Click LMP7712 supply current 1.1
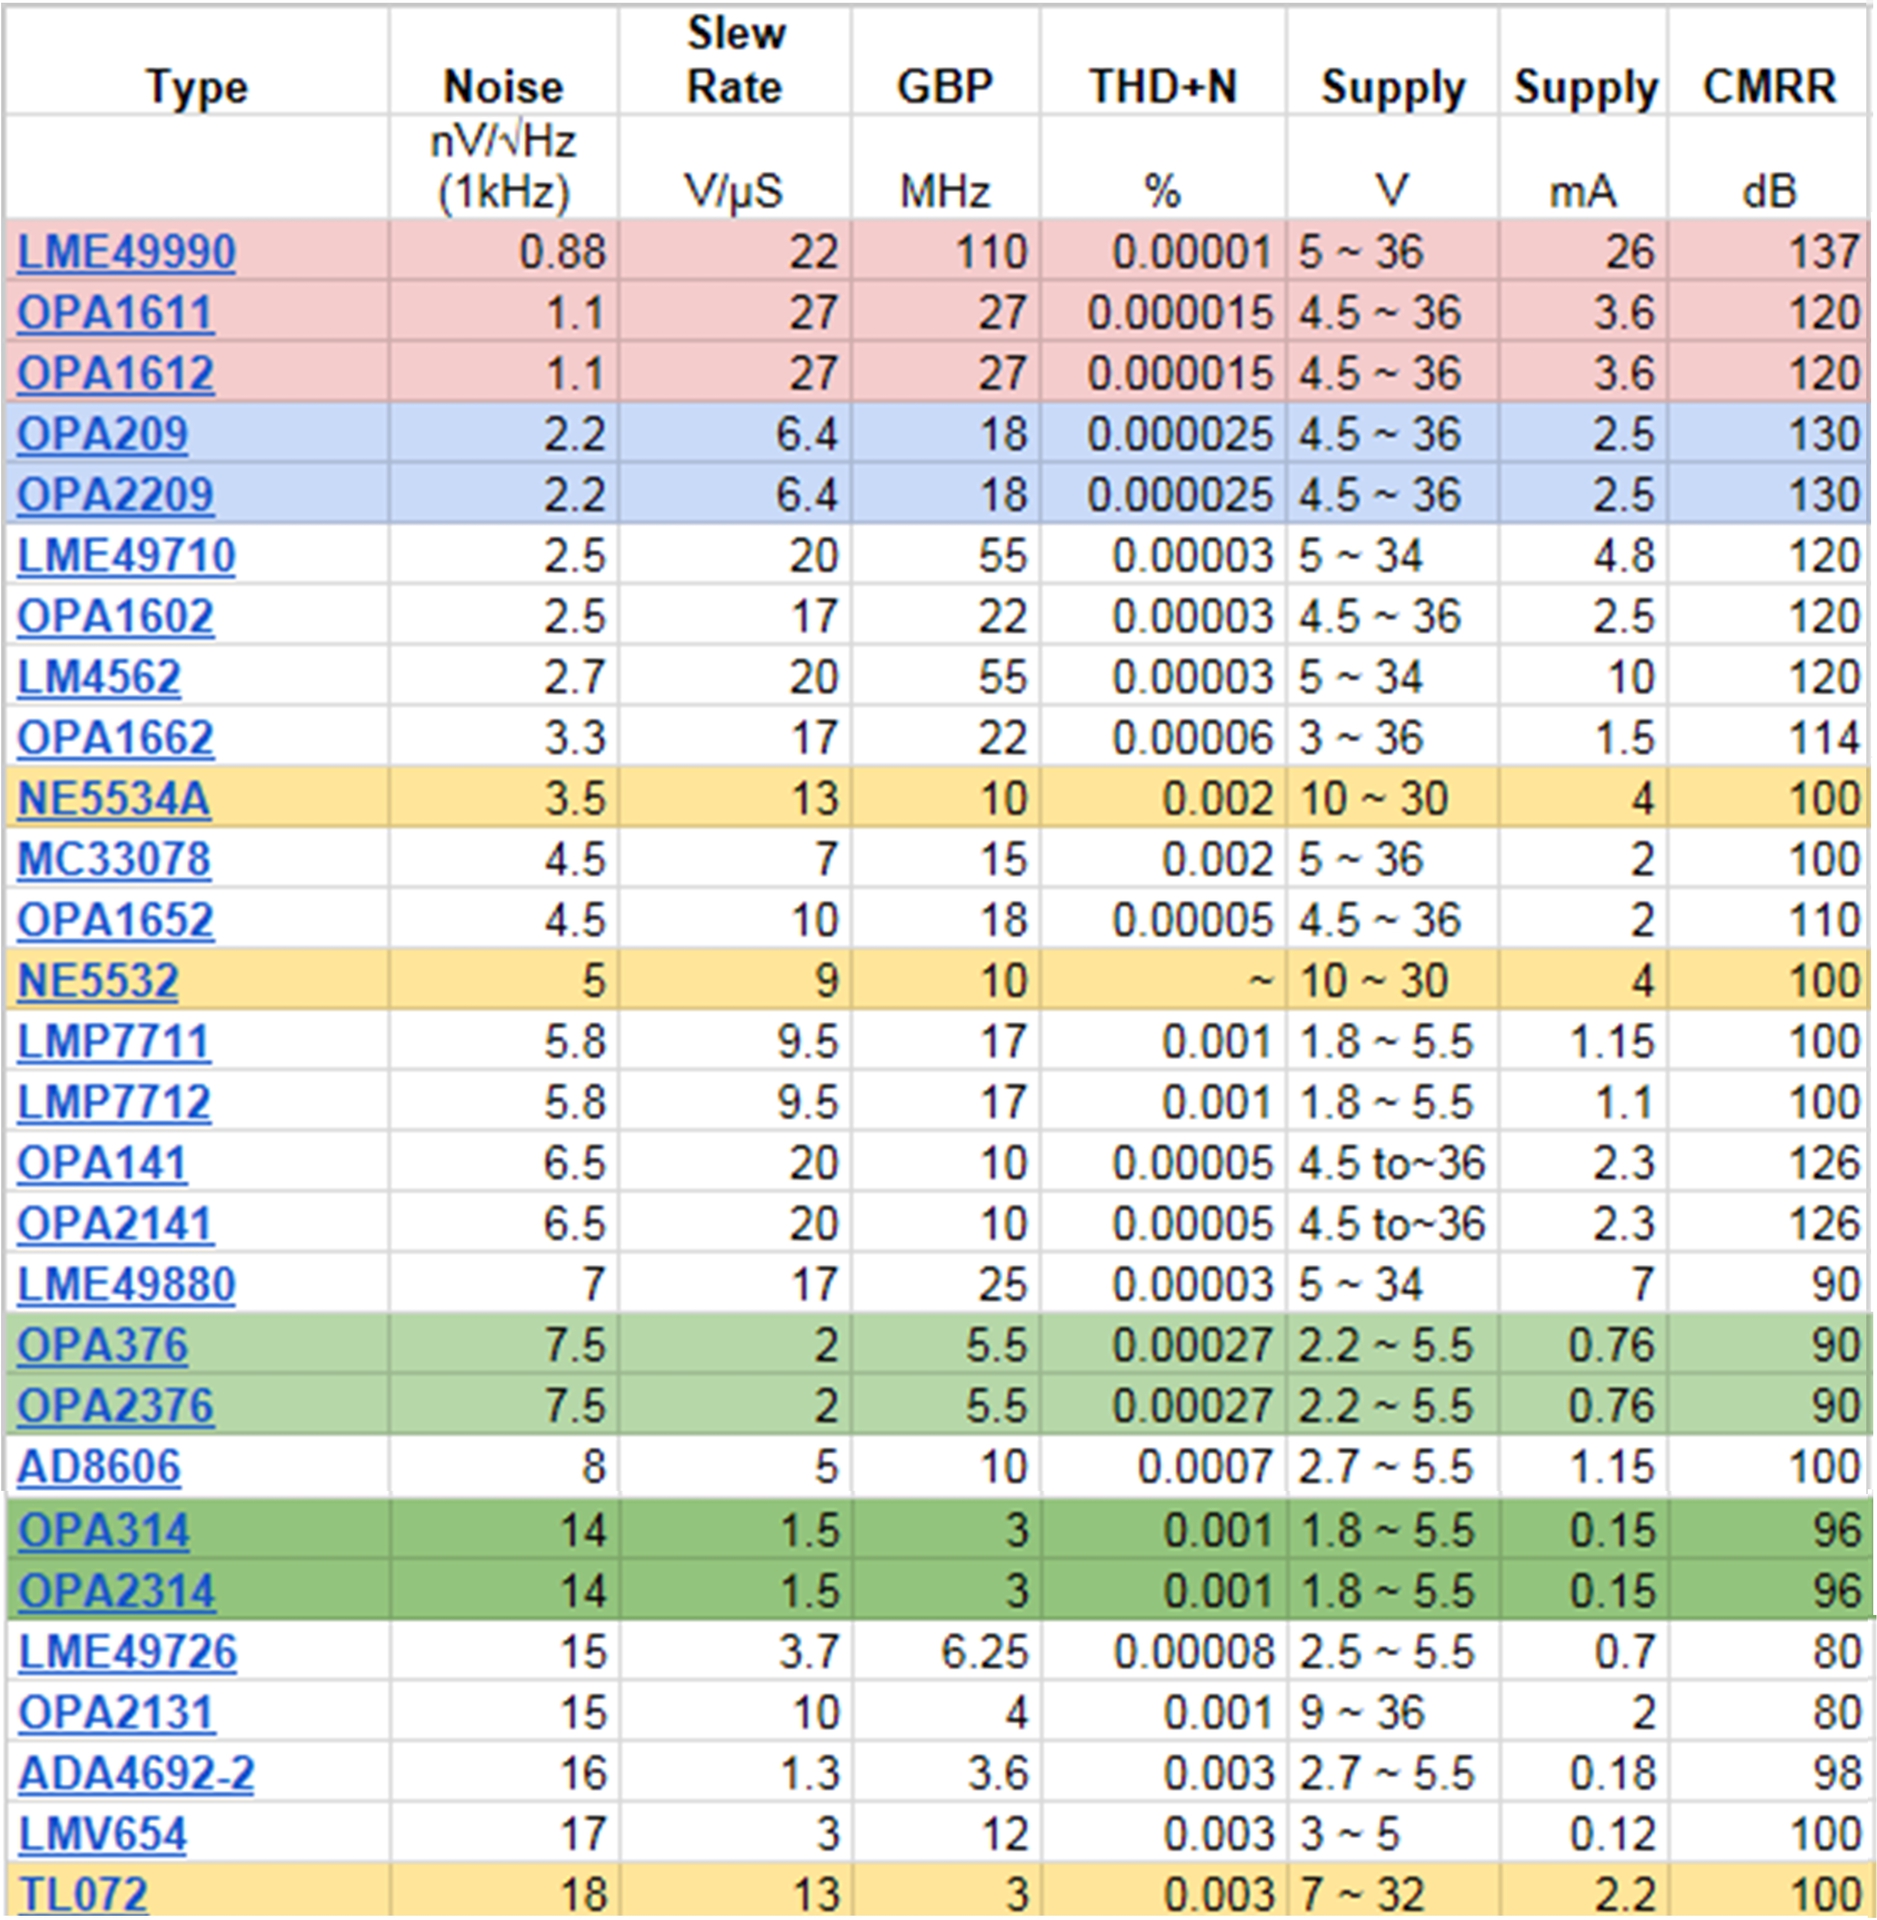1877x1920 pixels. [x=1624, y=1103]
